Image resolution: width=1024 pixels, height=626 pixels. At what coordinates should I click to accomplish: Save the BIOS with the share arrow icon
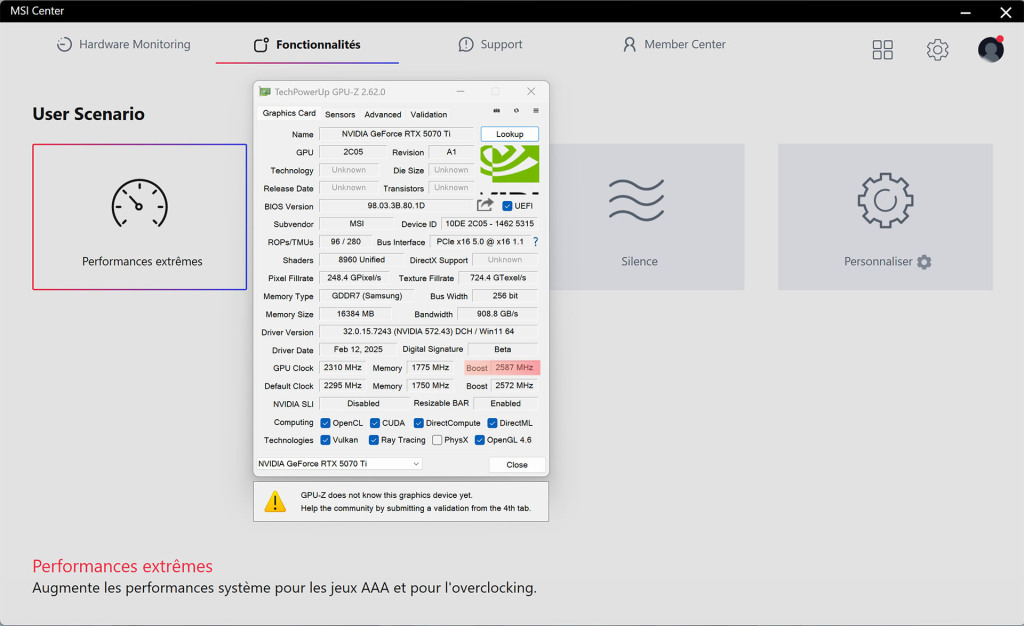click(x=485, y=206)
